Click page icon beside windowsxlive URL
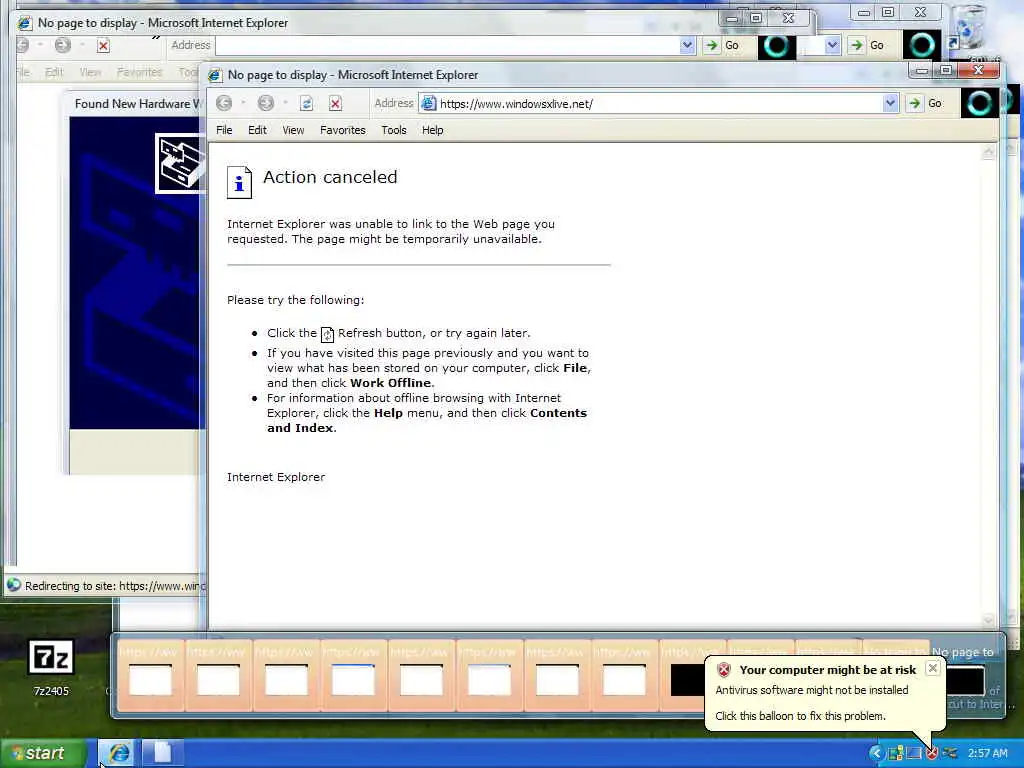 (428, 103)
